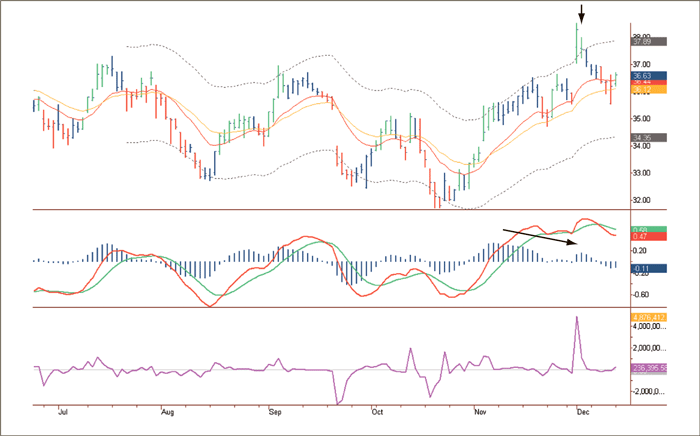Click the blue 36.63 last price tag

click(643, 74)
